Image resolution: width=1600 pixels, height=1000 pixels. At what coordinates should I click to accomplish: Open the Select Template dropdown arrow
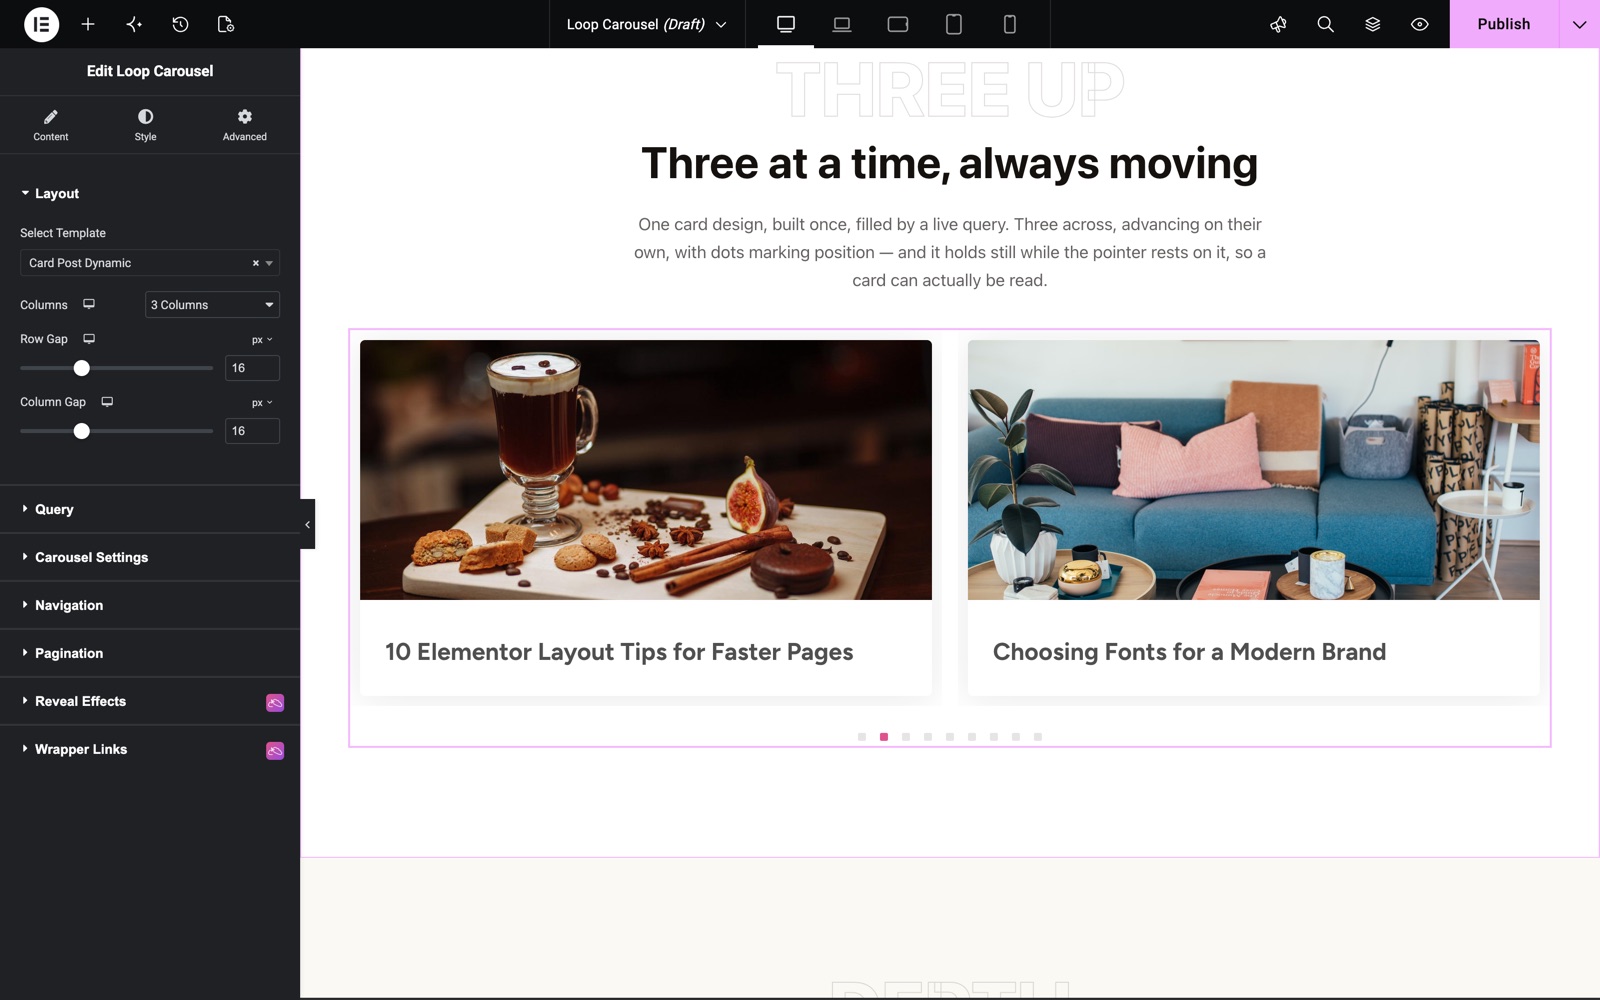tap(269, 263)
